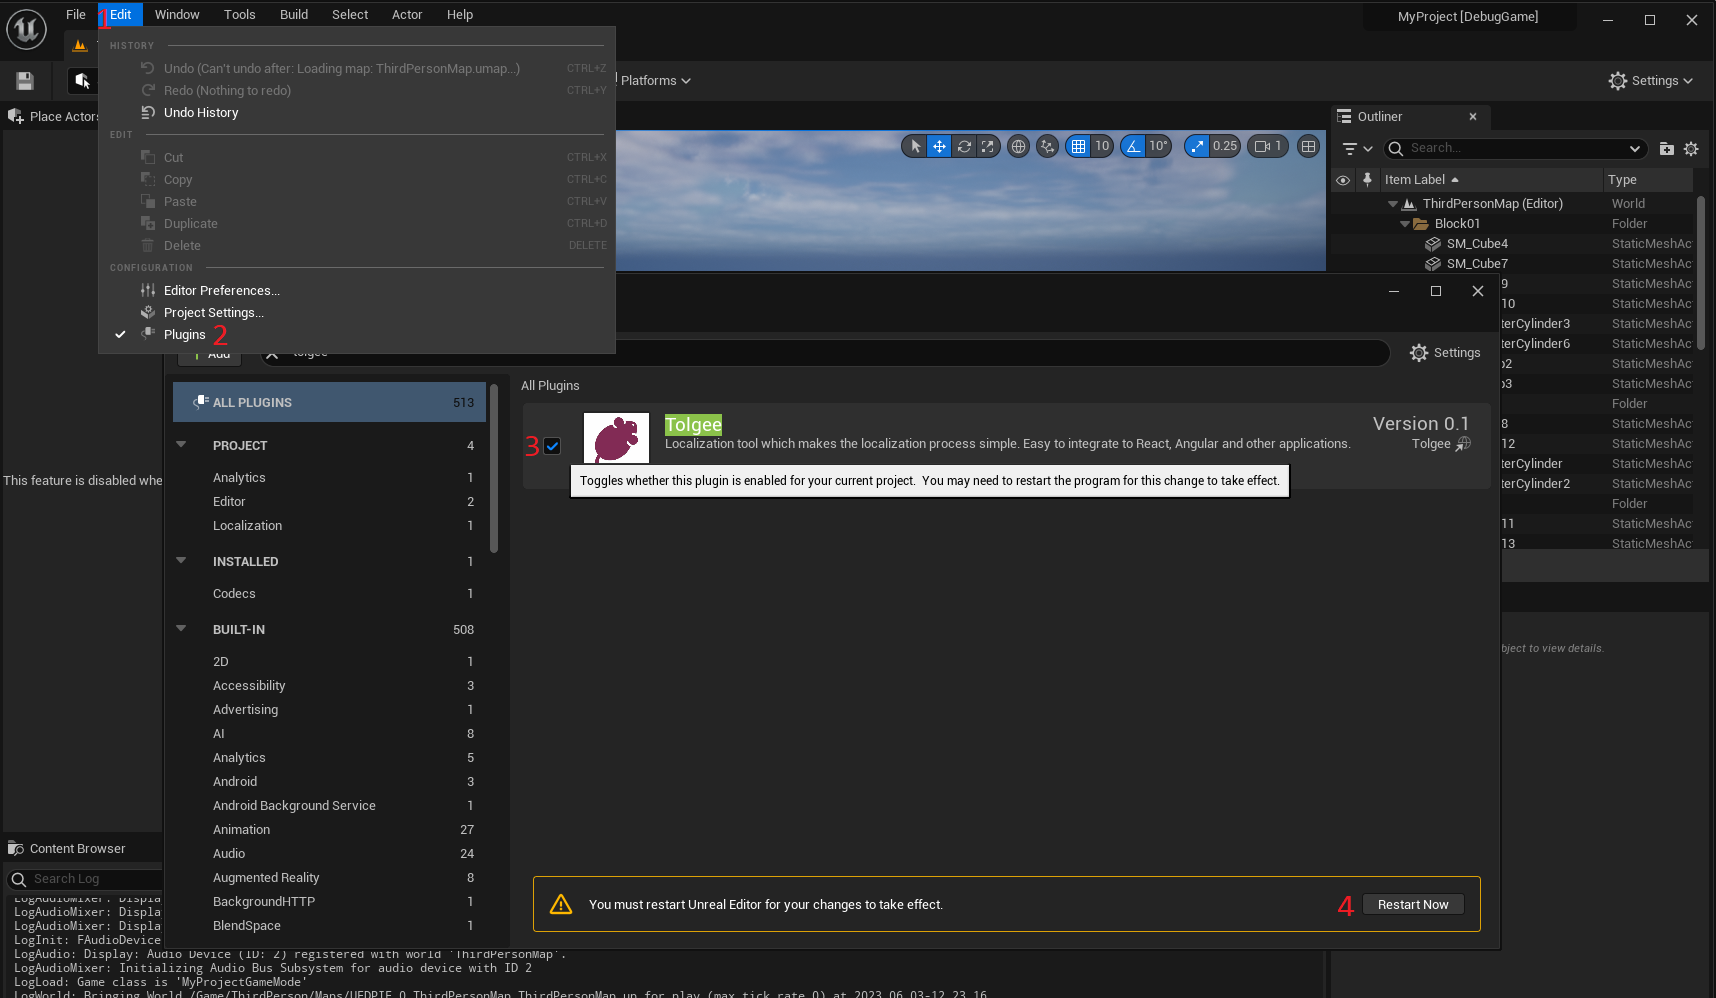The image size is (1716, 998).
Task: Select the Scale tool in the viewport
Action: click(x=987, y=146)
